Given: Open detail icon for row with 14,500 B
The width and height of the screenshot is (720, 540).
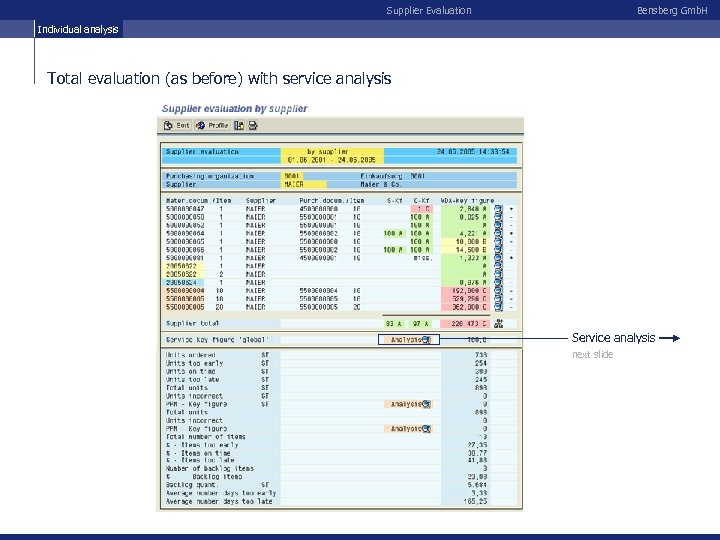Looking at the screenshot, I should (498, 250).
